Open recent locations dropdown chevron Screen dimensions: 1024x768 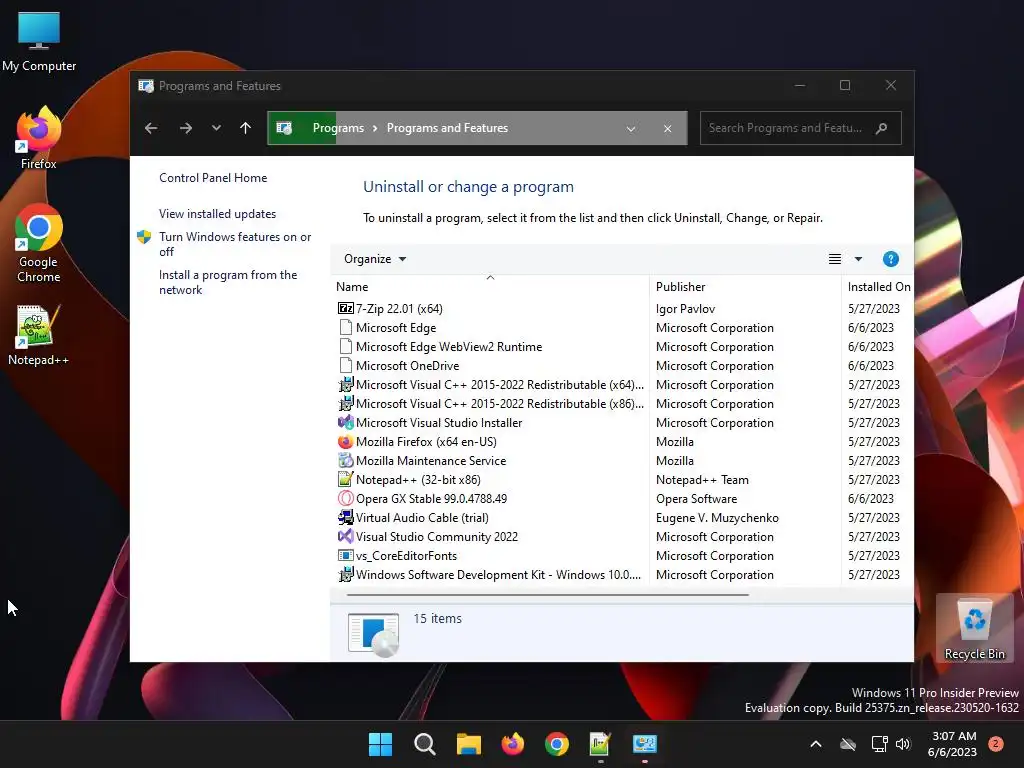pos(216,128)
